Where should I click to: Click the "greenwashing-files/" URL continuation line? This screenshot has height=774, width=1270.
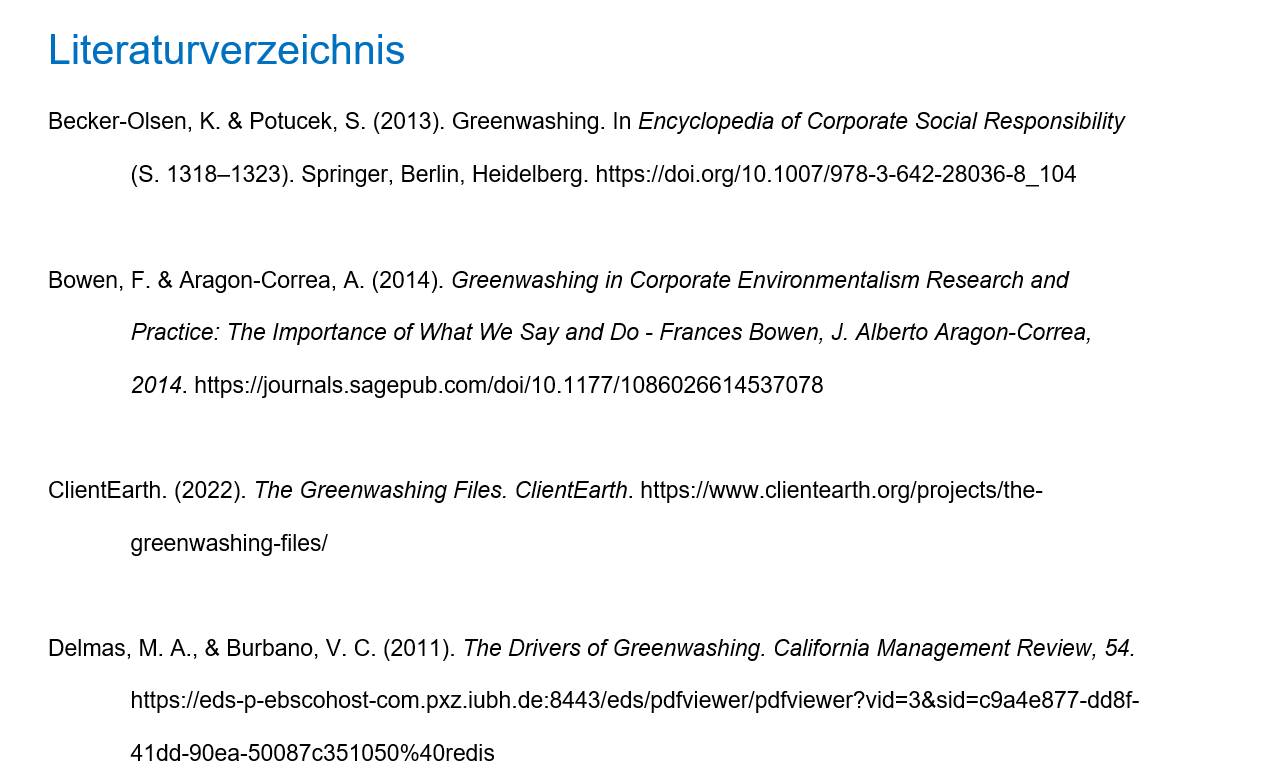click(x=229, y=543)
